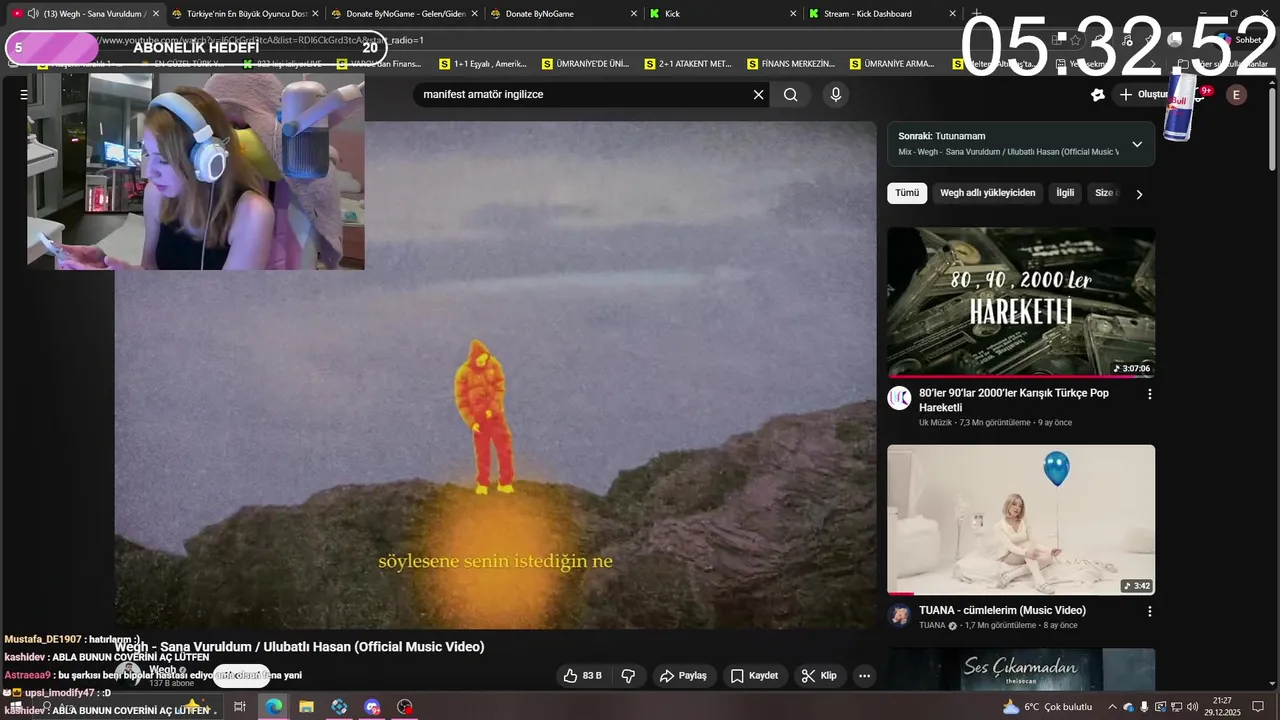1280x720 pixels.
Task: Click the Wegh - Sana Vuruldum video title
Action: pyautogui.click(x=299, y=647)
